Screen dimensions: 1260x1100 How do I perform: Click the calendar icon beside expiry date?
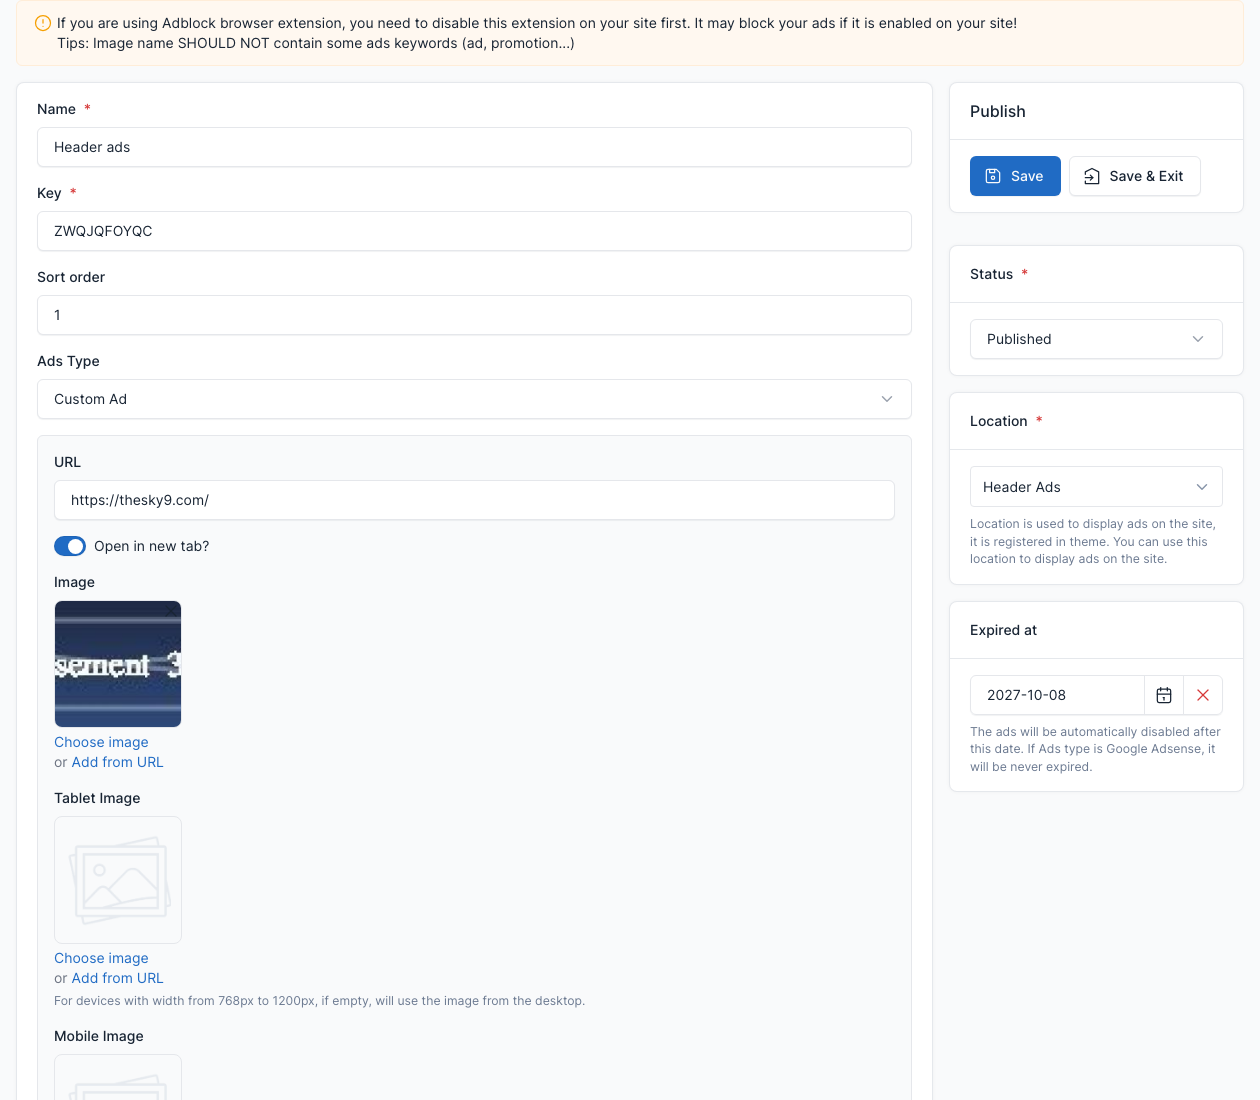(x=1164, y=695)
